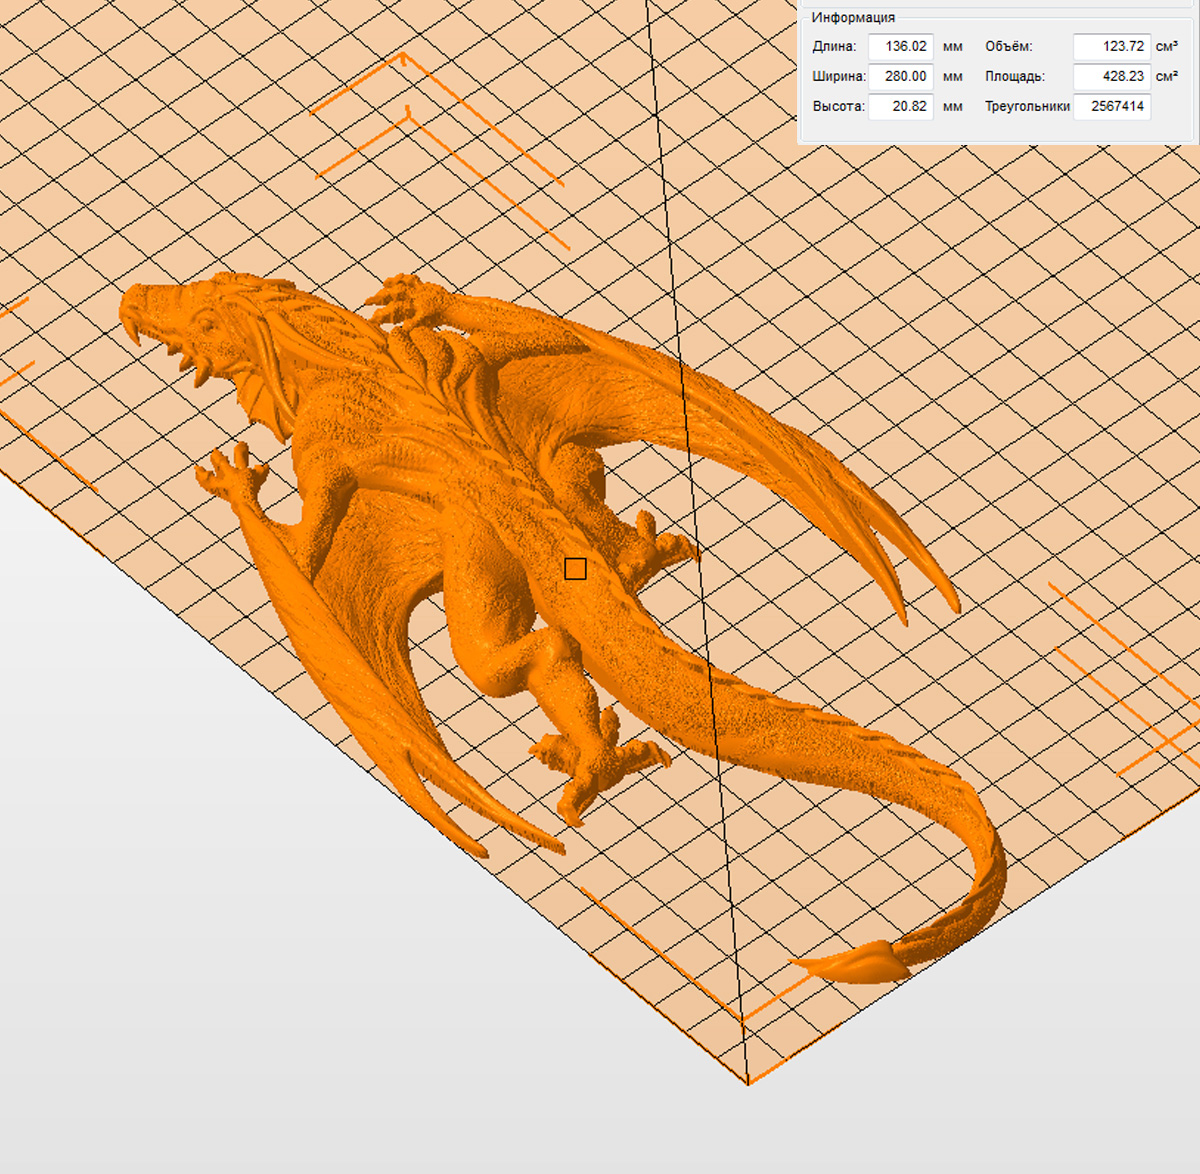Click the small black square marker on dragon
The height and width of the screenshot is (1174, 1200).
click(575, 569)
